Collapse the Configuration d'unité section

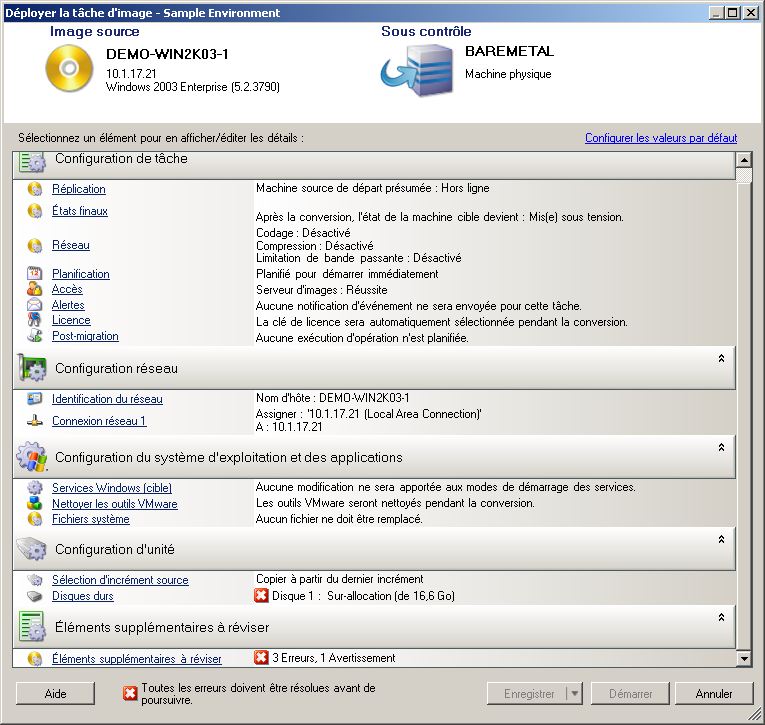(x=720, y=539)
